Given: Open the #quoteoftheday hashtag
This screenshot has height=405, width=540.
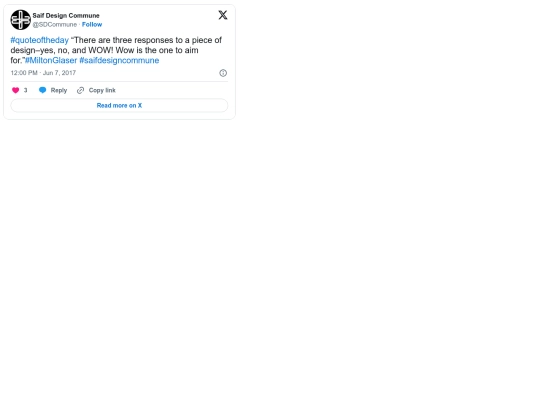Looking at the screenshot, I should coord(40,40).
